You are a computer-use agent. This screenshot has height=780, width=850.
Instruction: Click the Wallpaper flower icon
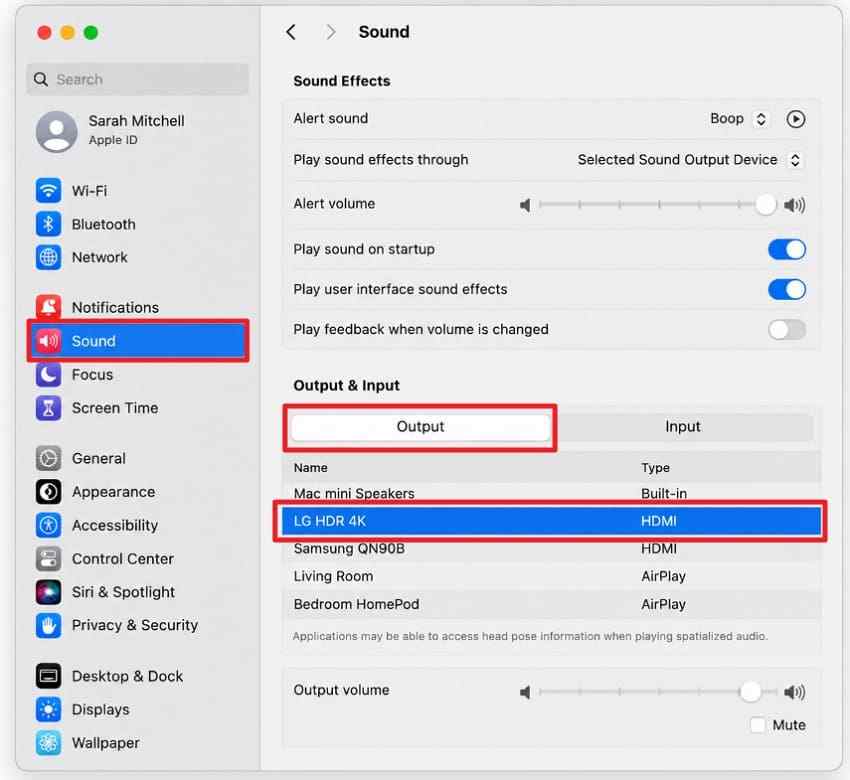click(48, 743)
